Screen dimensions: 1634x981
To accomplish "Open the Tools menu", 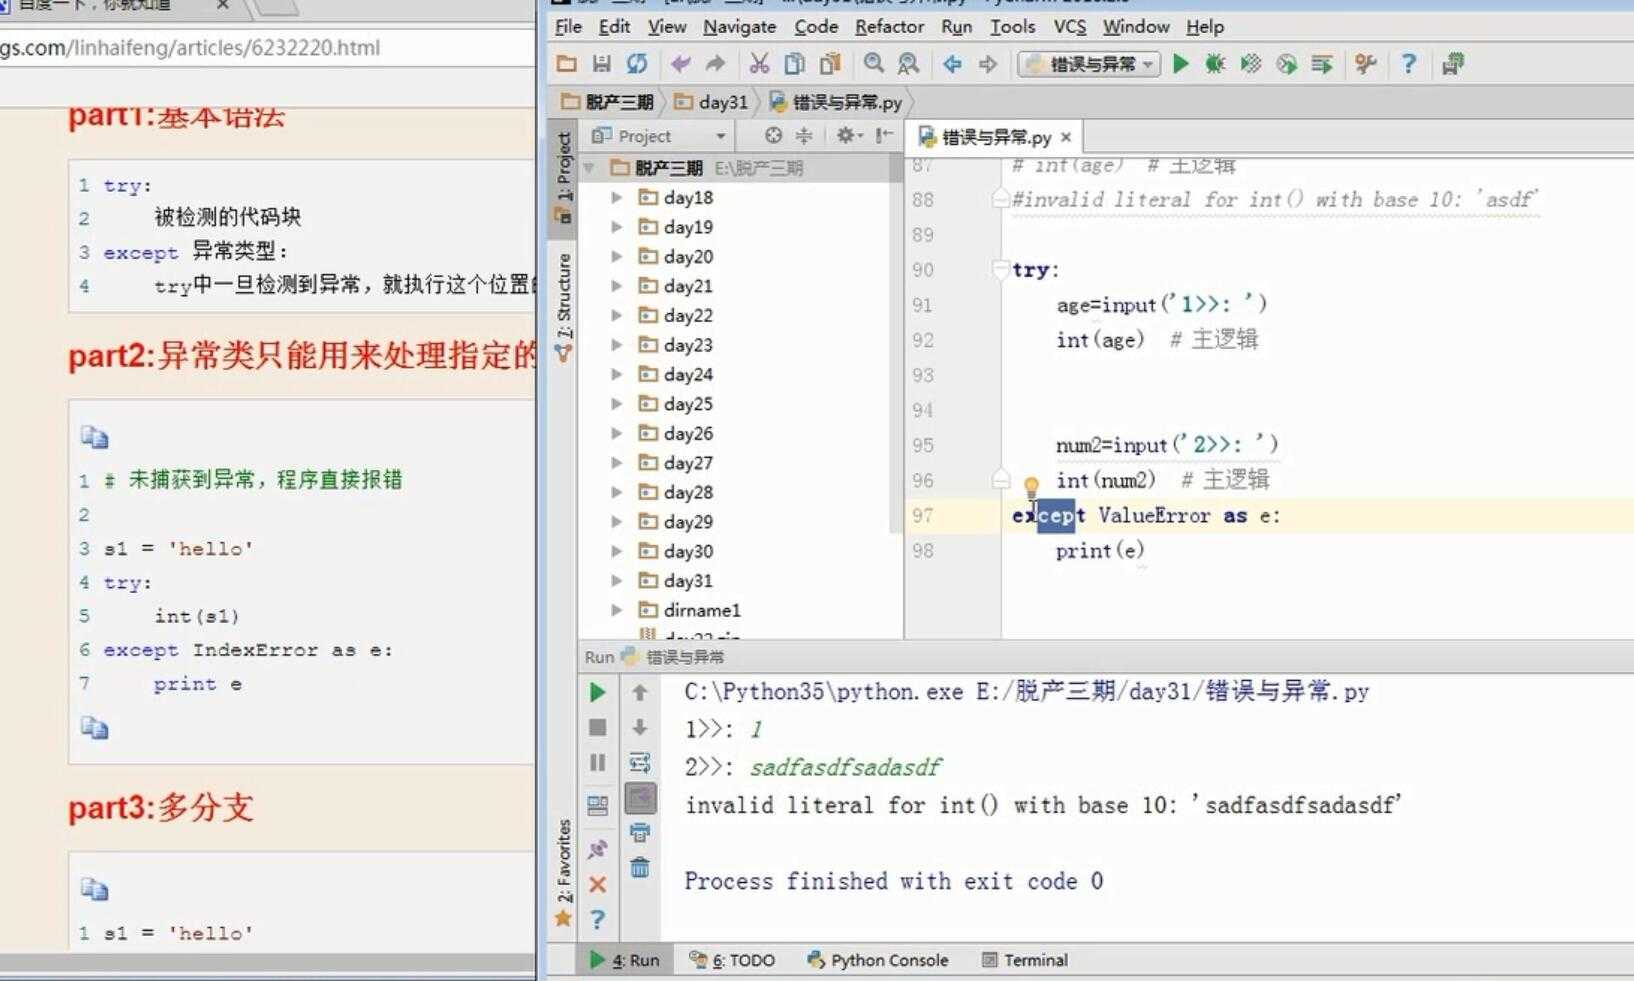I will pyautogui.click(x=1012, y=27).
